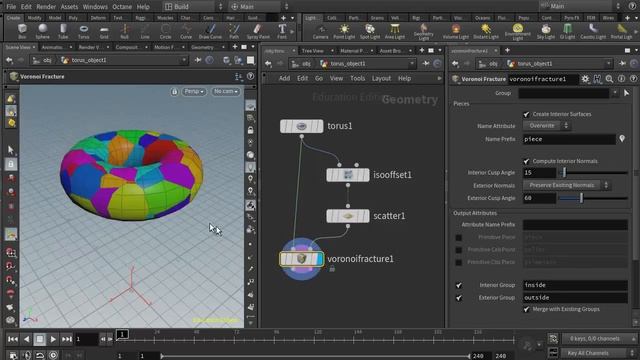Viewport: 640px width, 360px height.
Task: Enable the Primitive Cell Point checkbox
Action: pos(459,249)
